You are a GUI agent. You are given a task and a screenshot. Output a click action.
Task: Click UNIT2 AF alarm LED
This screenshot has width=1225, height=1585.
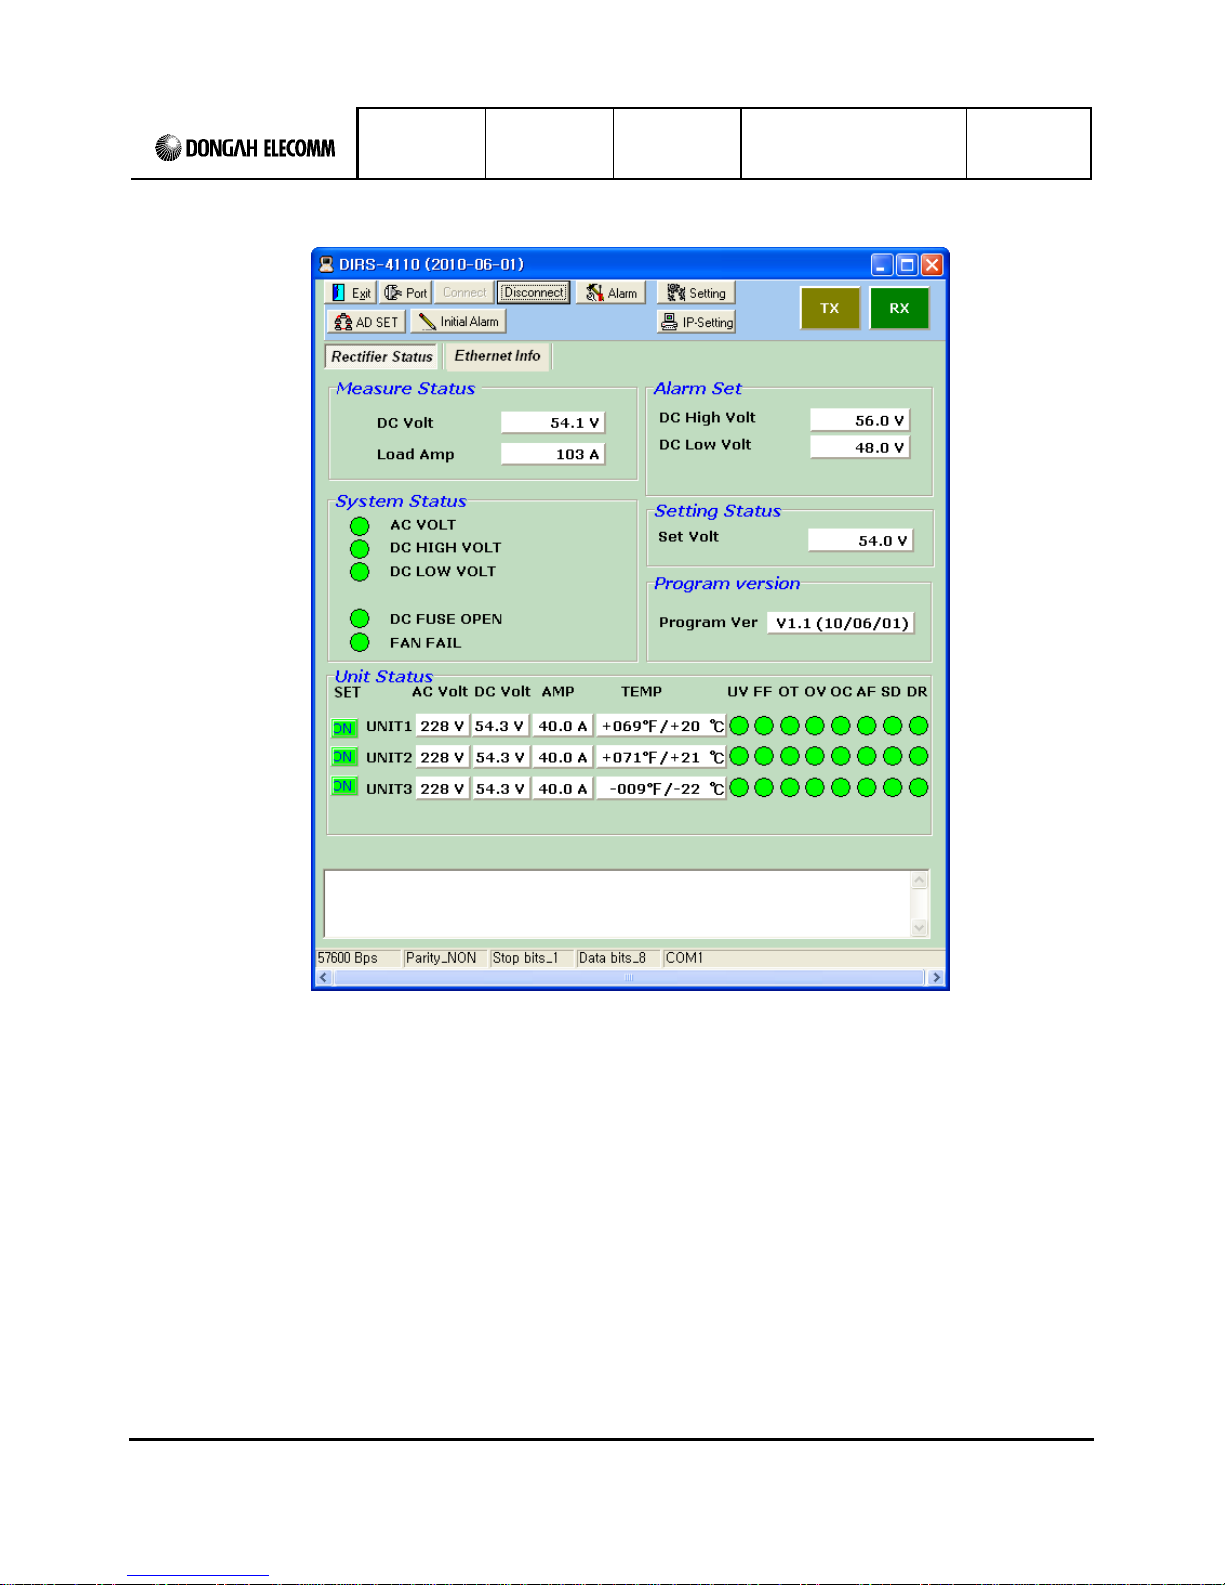click(x=867, y=757)
